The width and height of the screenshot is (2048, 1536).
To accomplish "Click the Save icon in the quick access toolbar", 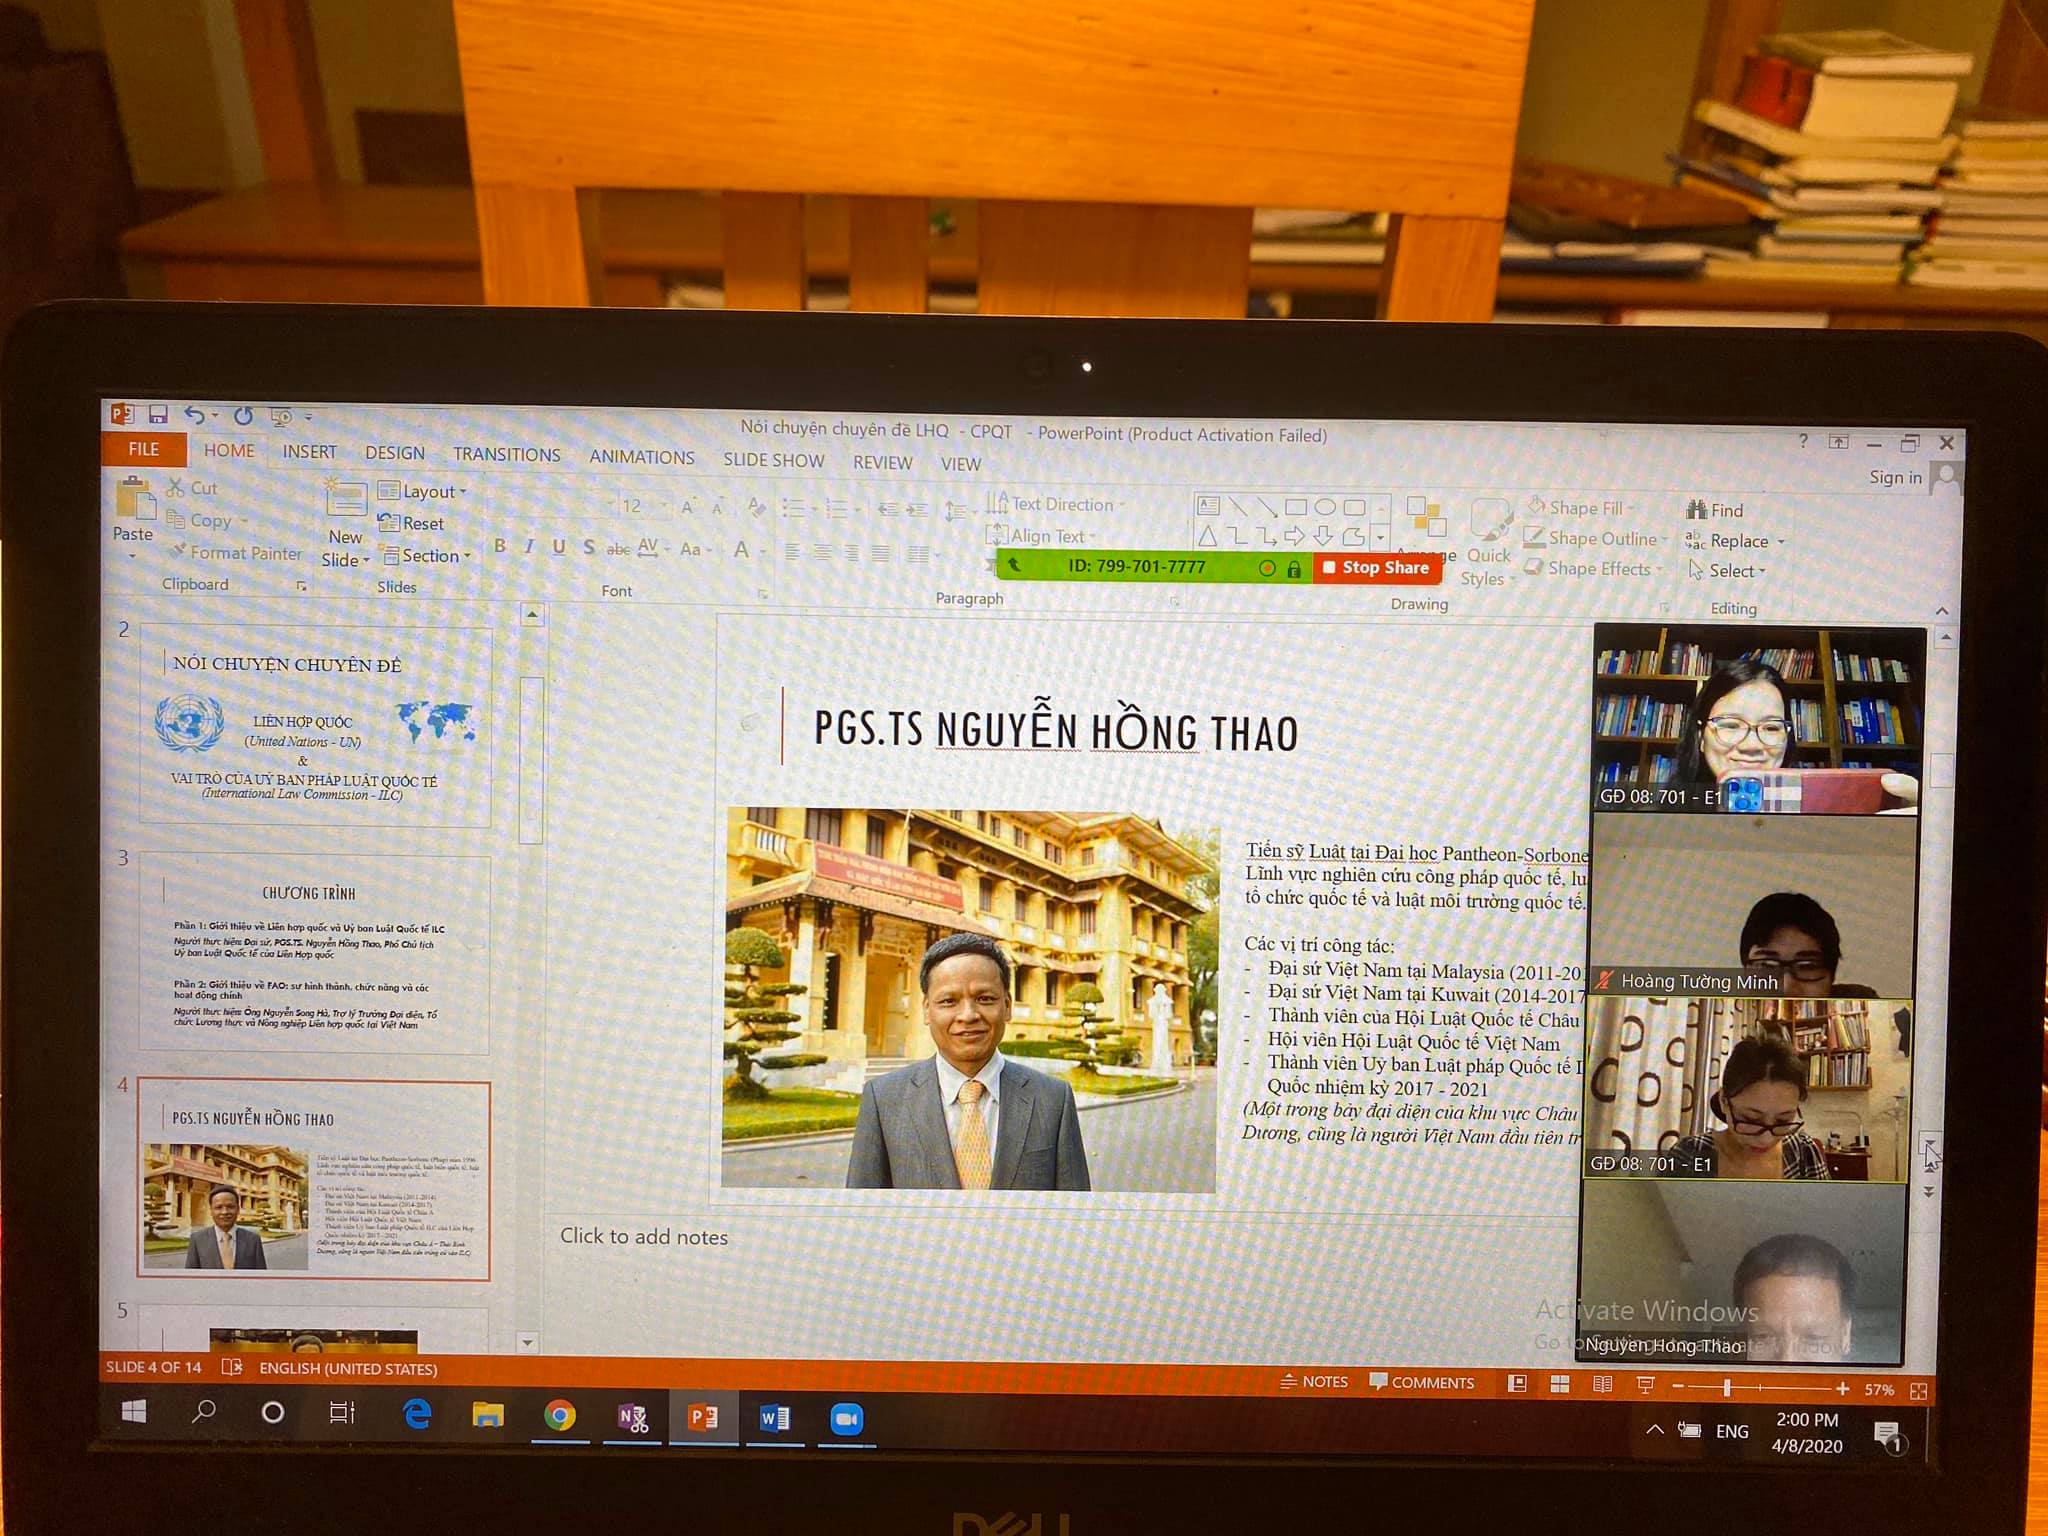I will (x=158, y=414).
